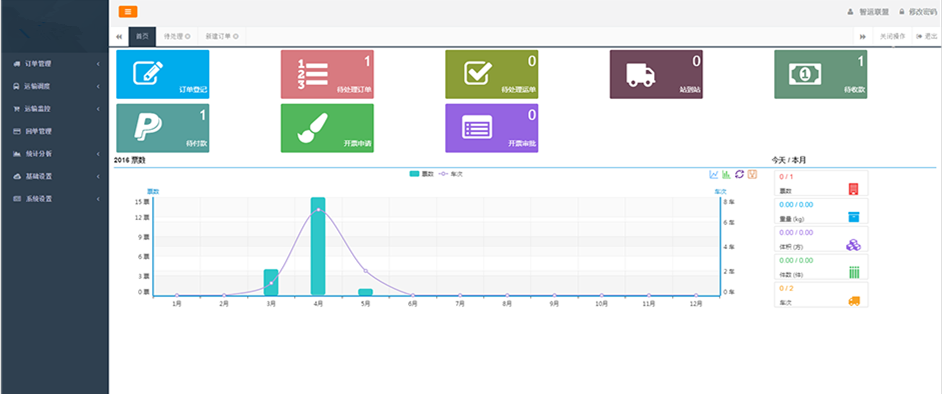The width and height of the screenshot is (942, 394).
Task: Toggle the 票数 series in chart legend
Action: [x=422, y=174]
